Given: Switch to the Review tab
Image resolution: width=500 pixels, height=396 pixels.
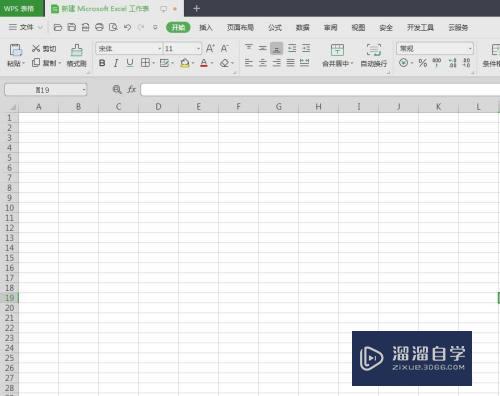Looking at the screenshot, I should [x=330, y=27].
